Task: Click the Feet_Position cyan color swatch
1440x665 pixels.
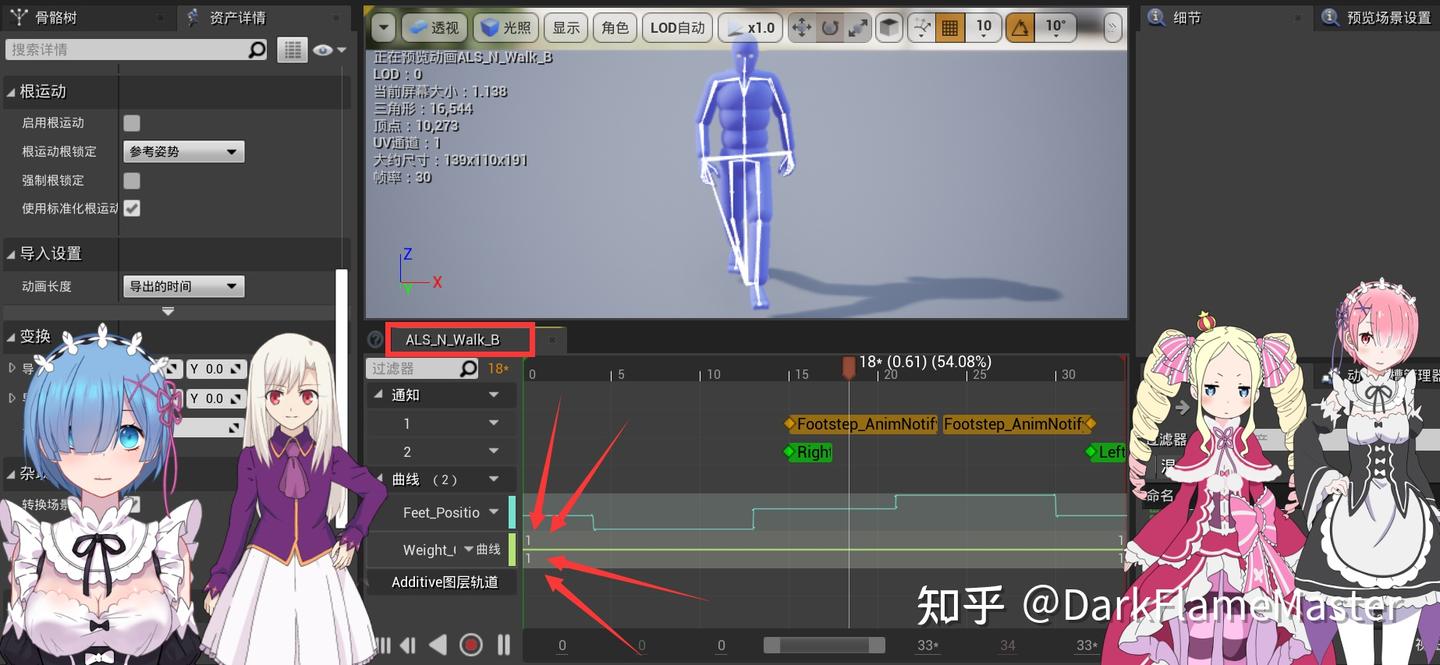Action: pos(512,512)
